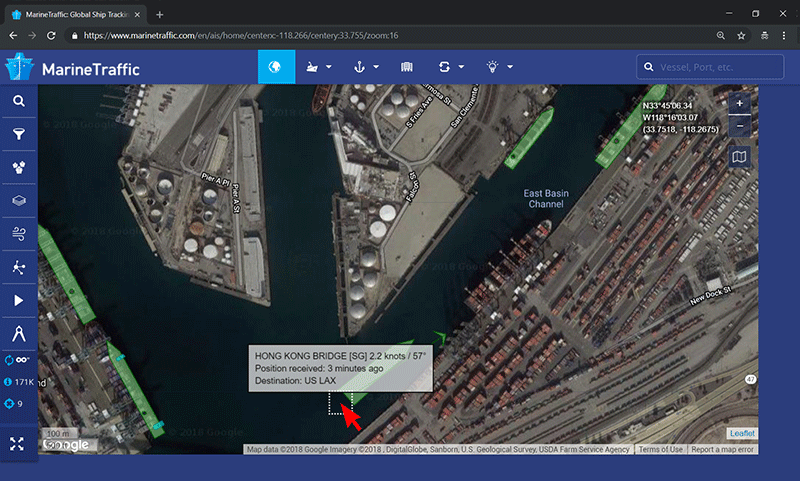This screenshot has width=800, height=481.
Task: Open the Leaflet attribution link
Action: tap(742, 433)
